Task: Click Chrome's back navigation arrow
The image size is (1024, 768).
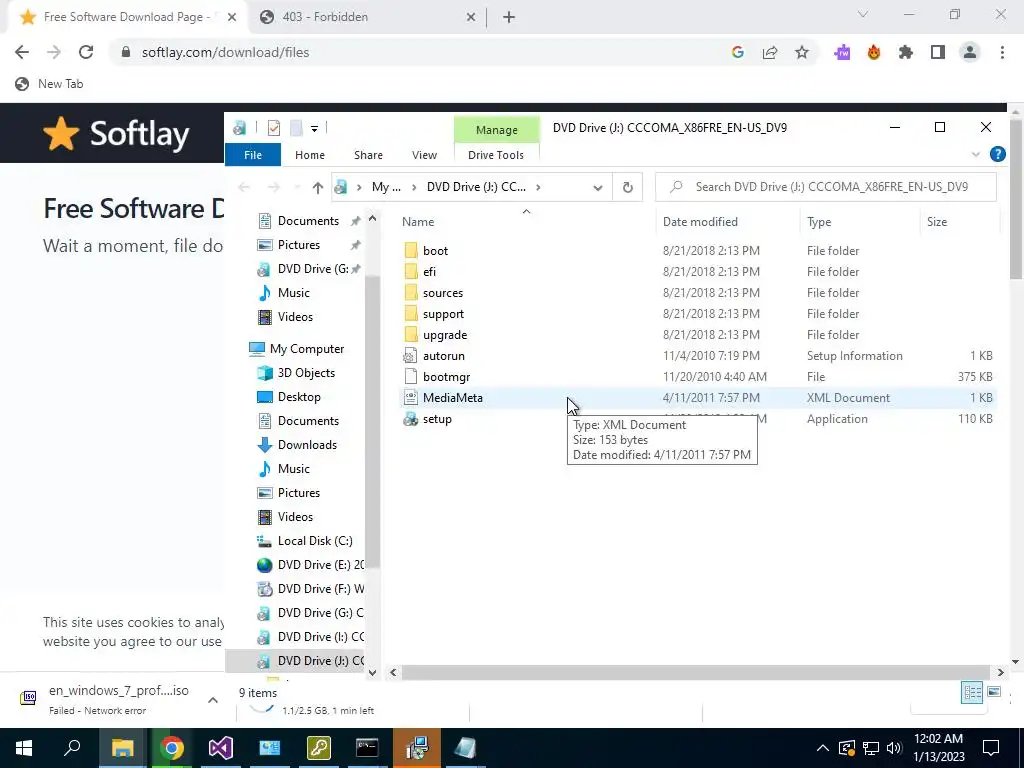Action: click(22, 52)
